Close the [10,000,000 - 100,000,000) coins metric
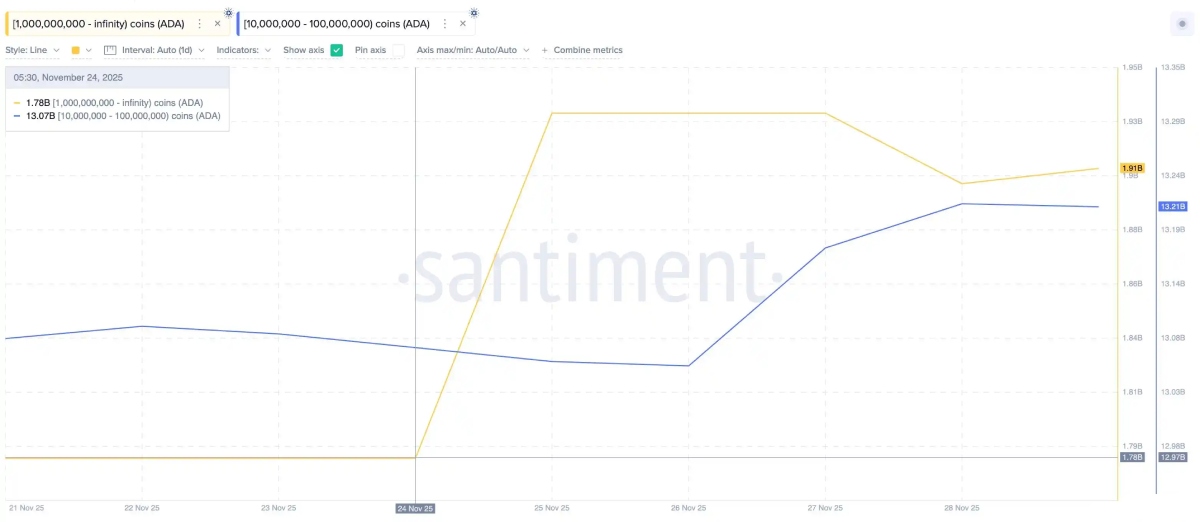Screen dimensions: 1200x522 tap(462, 24)
